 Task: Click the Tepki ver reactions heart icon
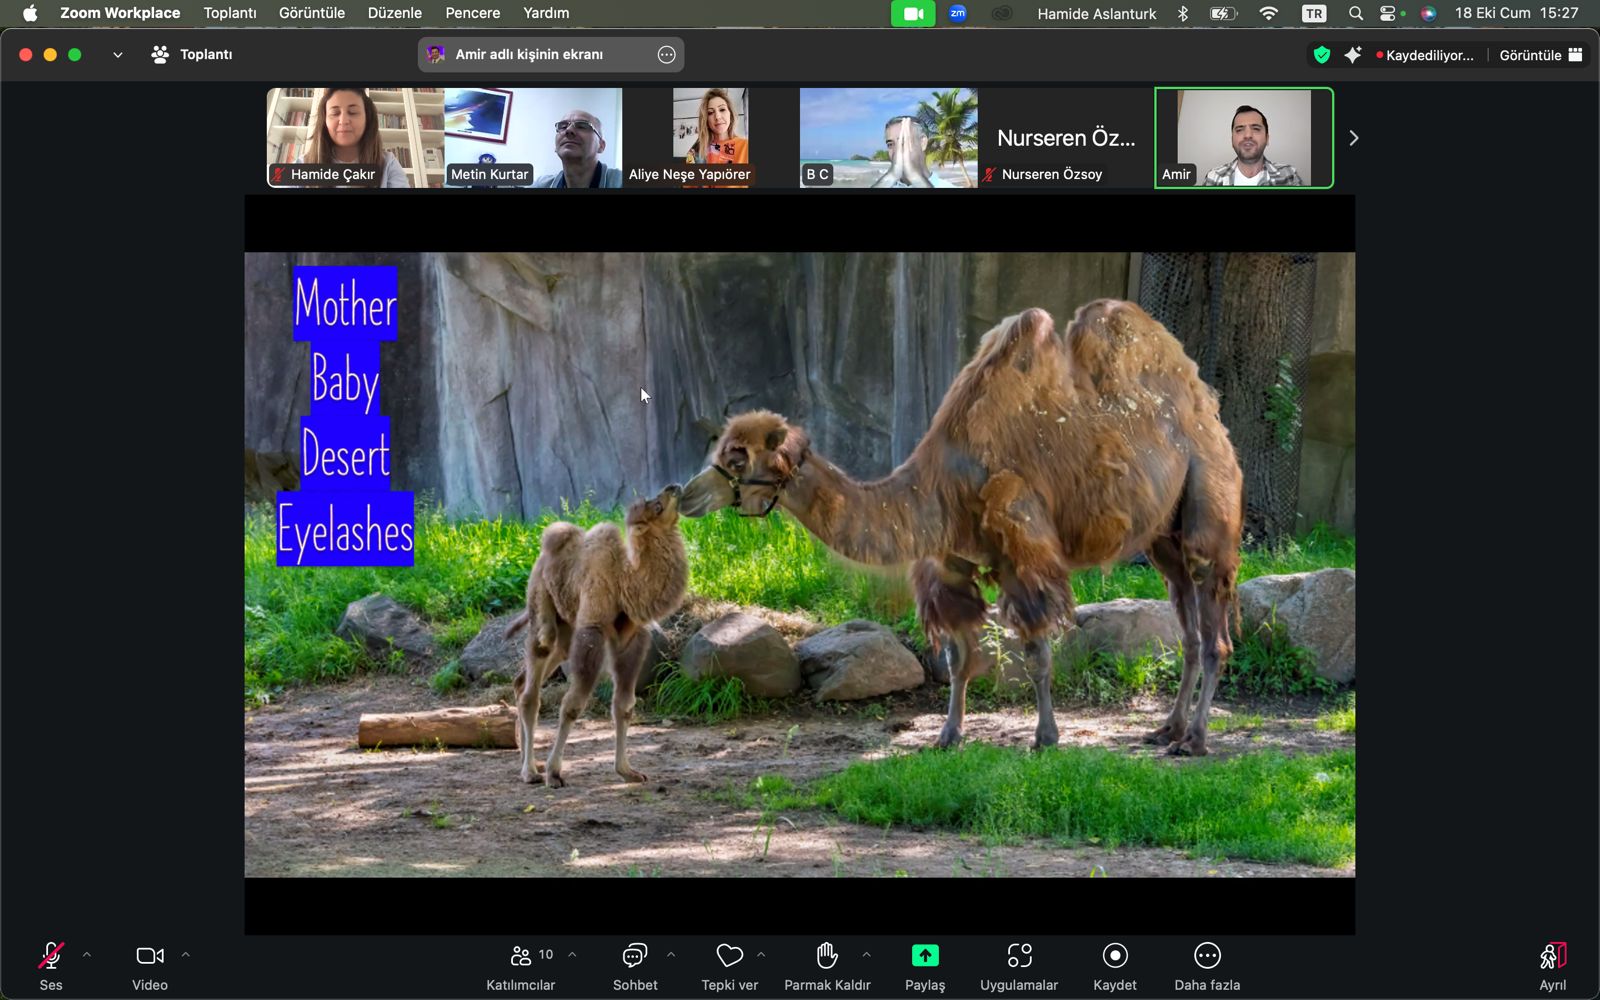(729, 957)
